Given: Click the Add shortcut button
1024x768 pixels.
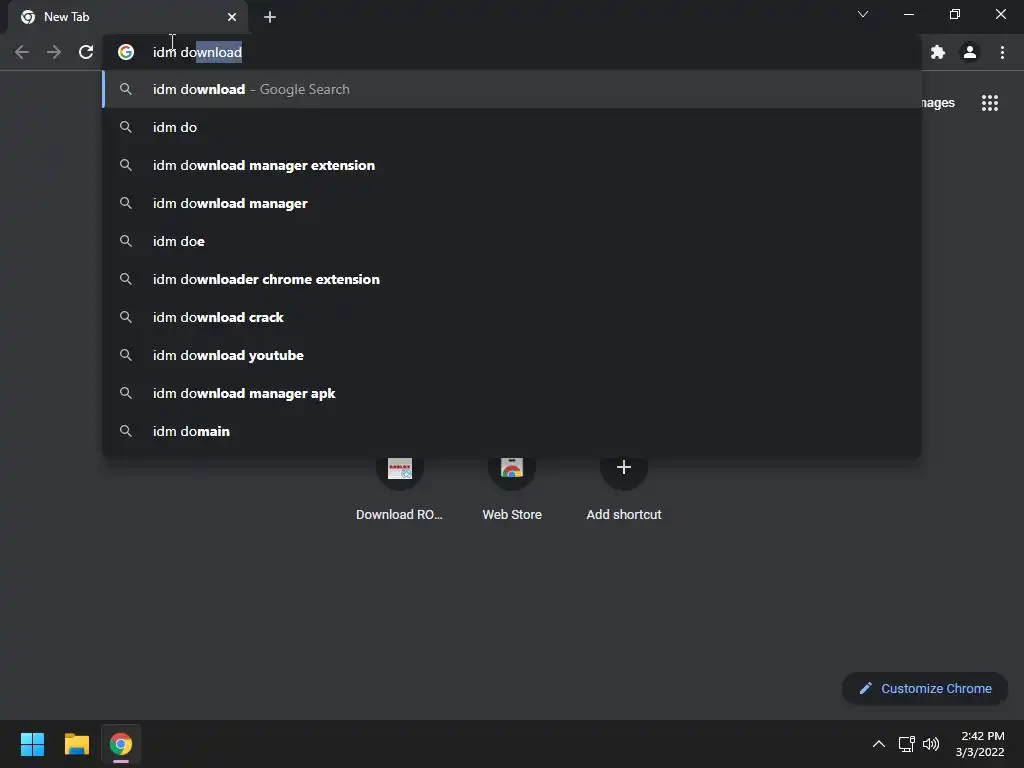Looking at the screenshot, I should click(x=624, y=488).
